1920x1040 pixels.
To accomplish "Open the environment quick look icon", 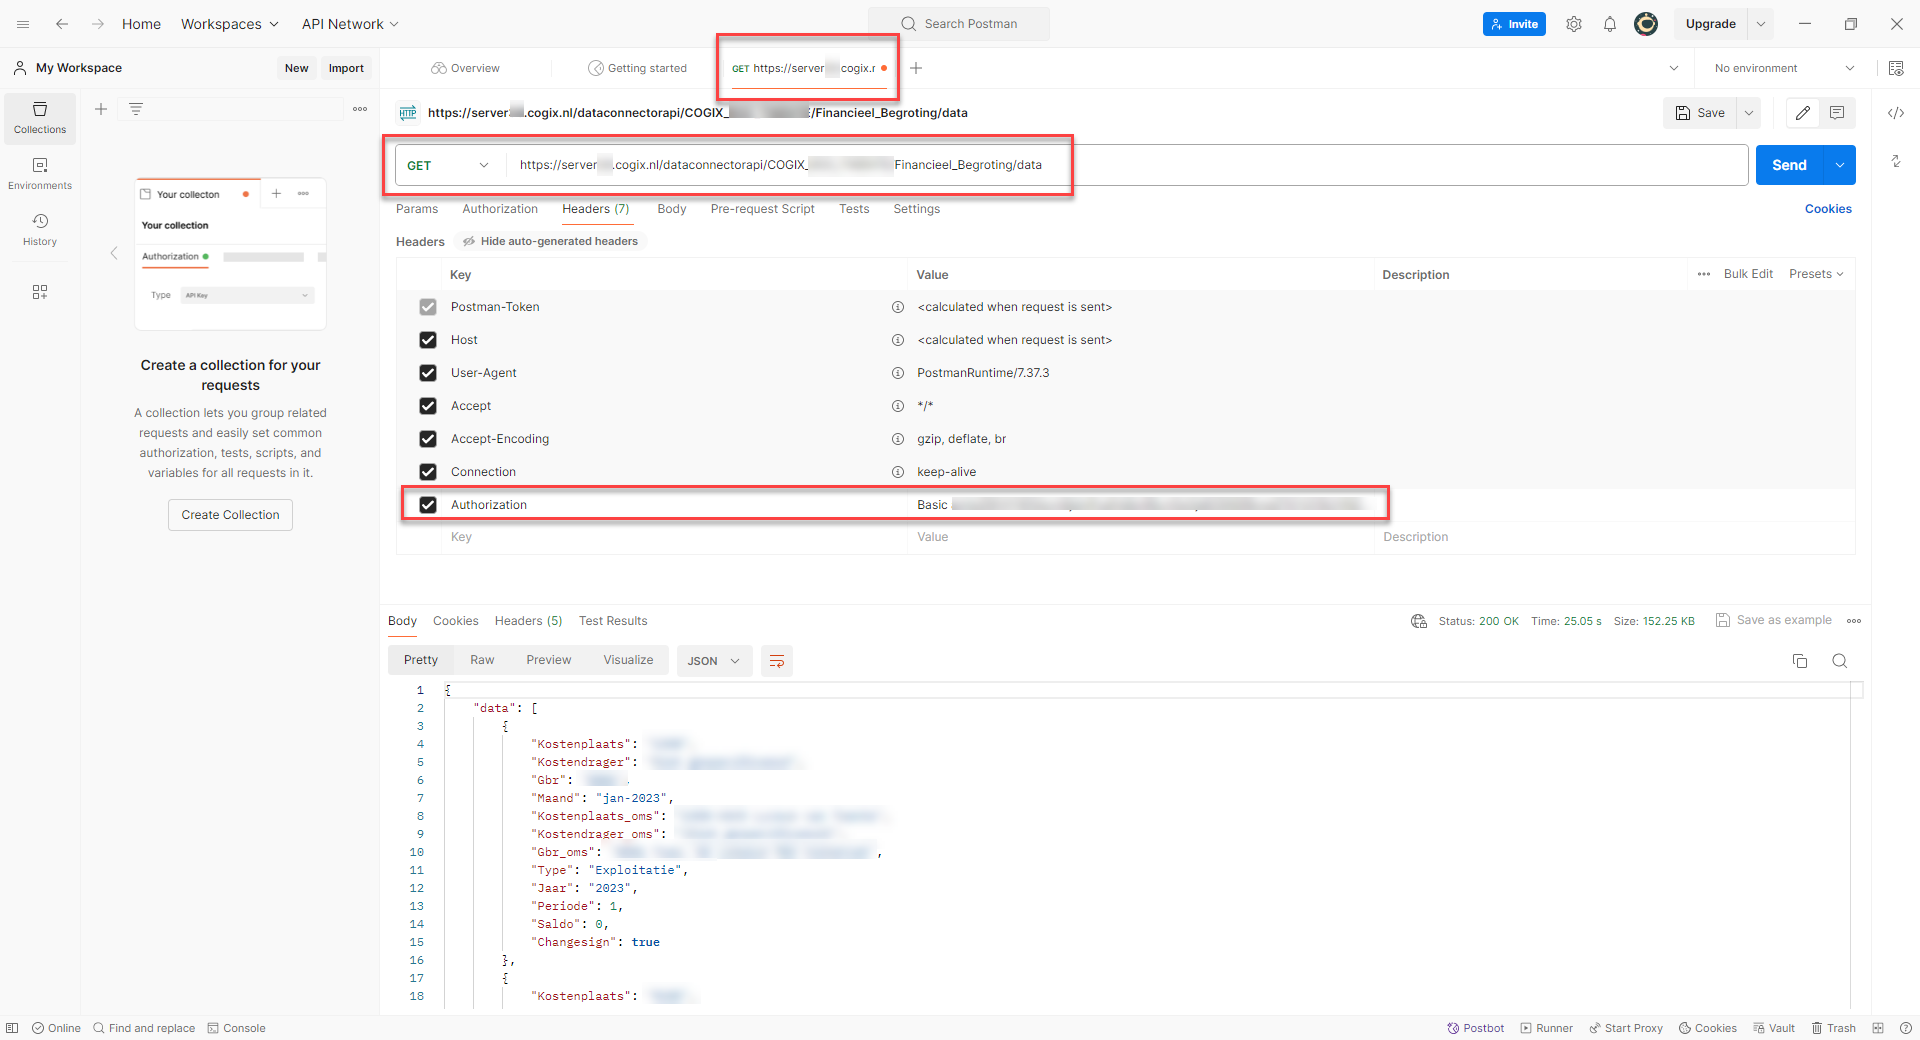I will tap(1896, 68).
